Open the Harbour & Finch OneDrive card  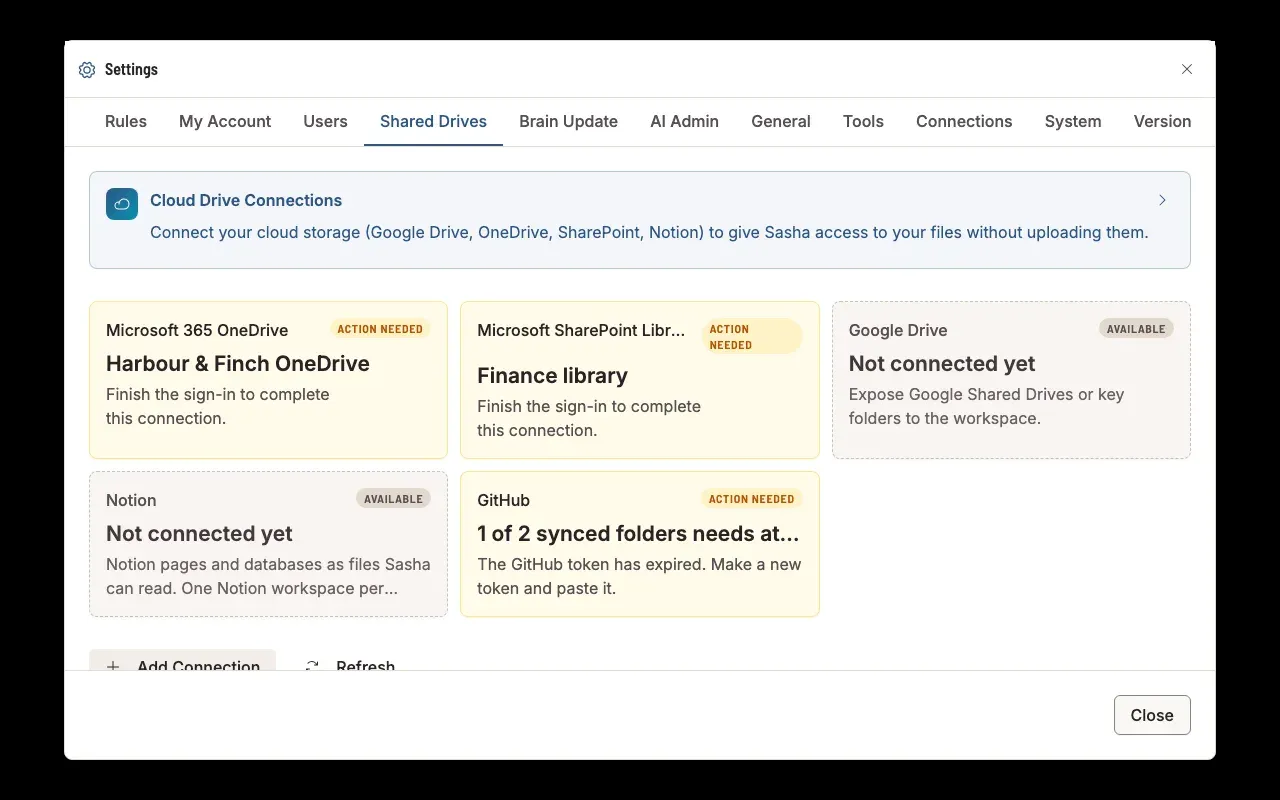(x=268, y=380)
